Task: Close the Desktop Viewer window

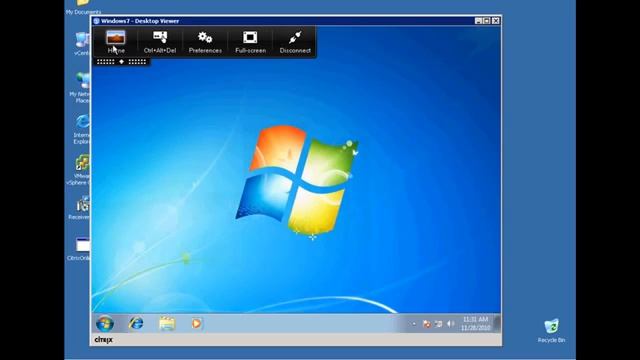Action: tap(496, 21)
